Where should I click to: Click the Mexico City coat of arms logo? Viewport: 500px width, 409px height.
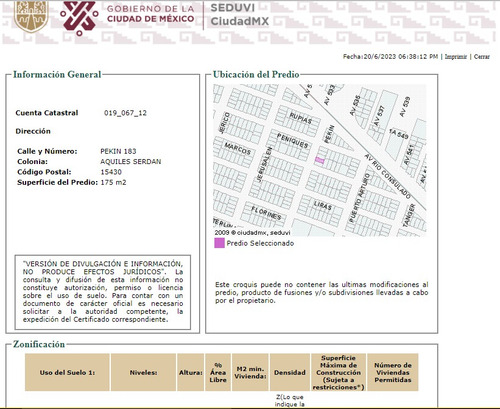click(31, 16)
